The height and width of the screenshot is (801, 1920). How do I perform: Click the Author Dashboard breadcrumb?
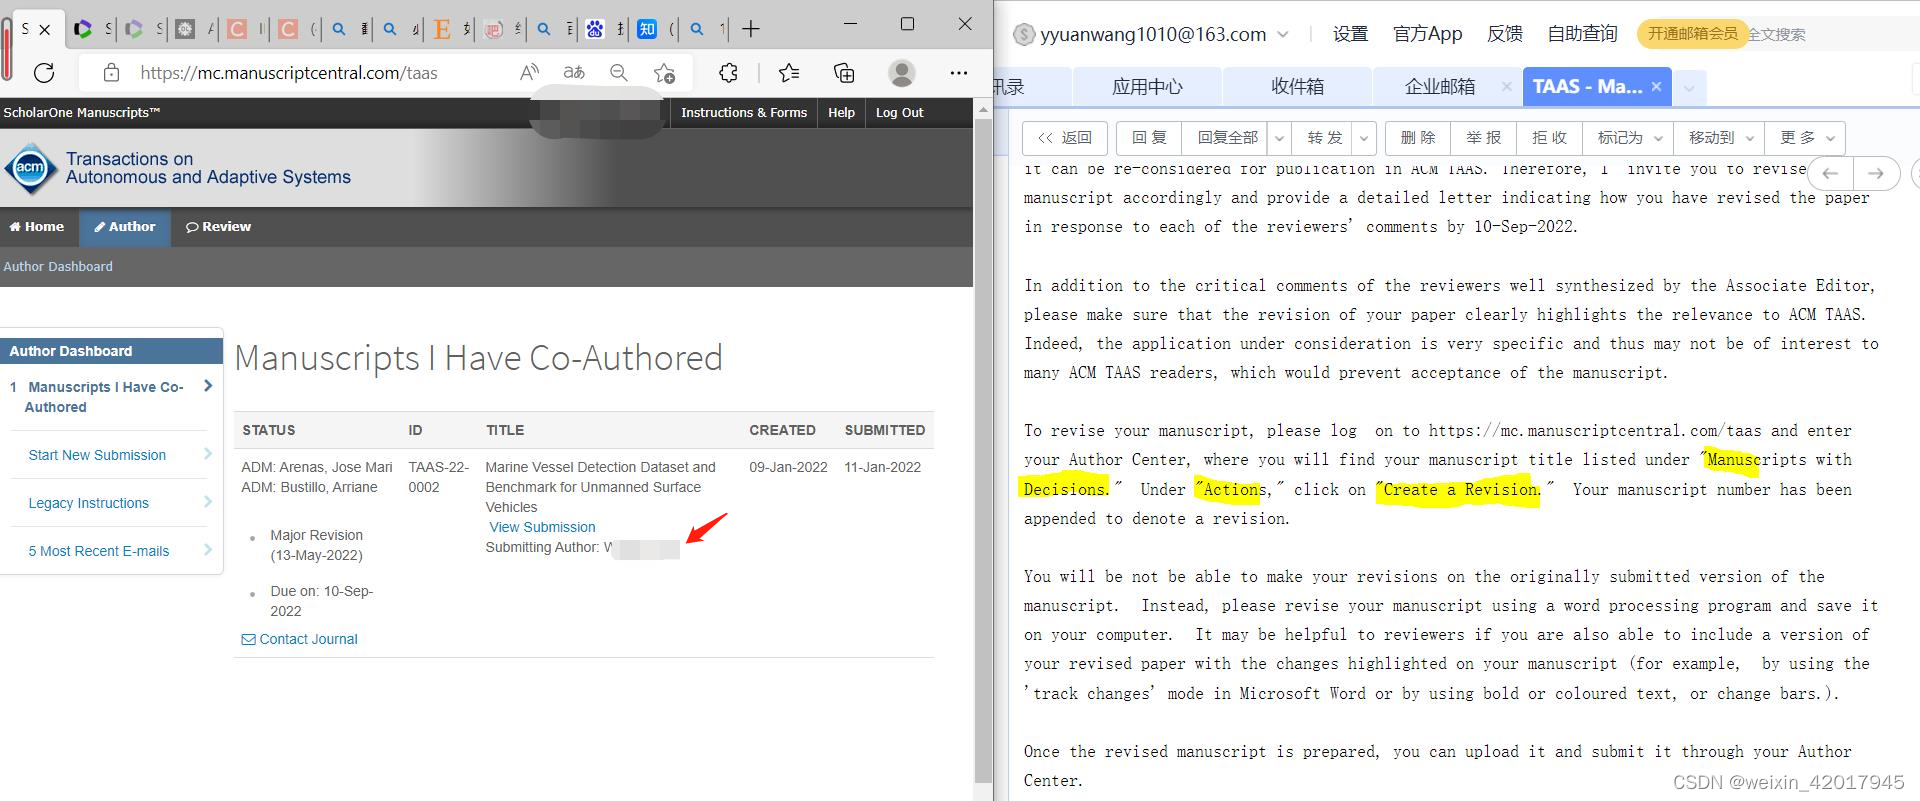[58, 266]
